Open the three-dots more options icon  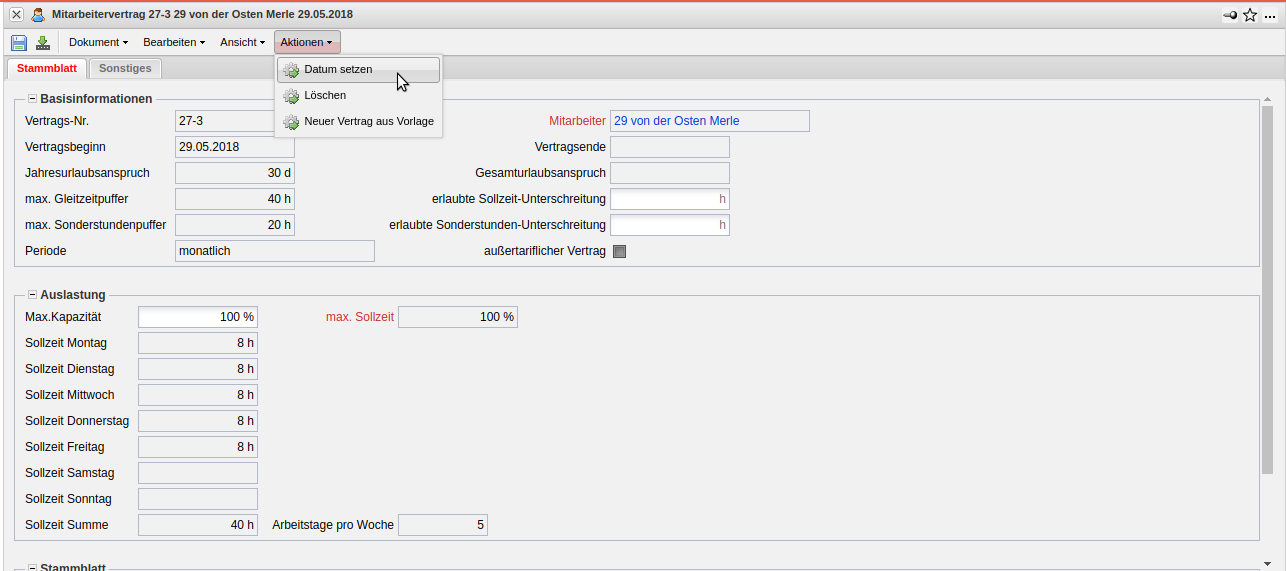click(x=1271, y=16)
